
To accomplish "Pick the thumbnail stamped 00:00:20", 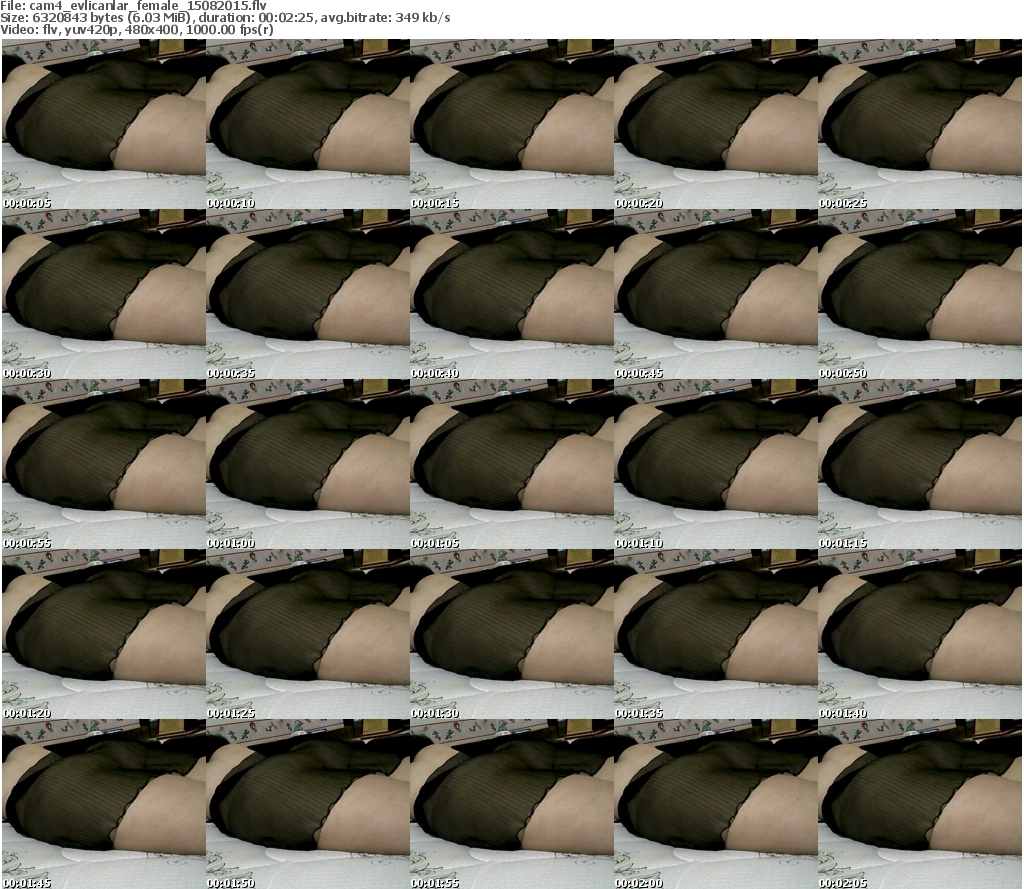I will 716,124.
